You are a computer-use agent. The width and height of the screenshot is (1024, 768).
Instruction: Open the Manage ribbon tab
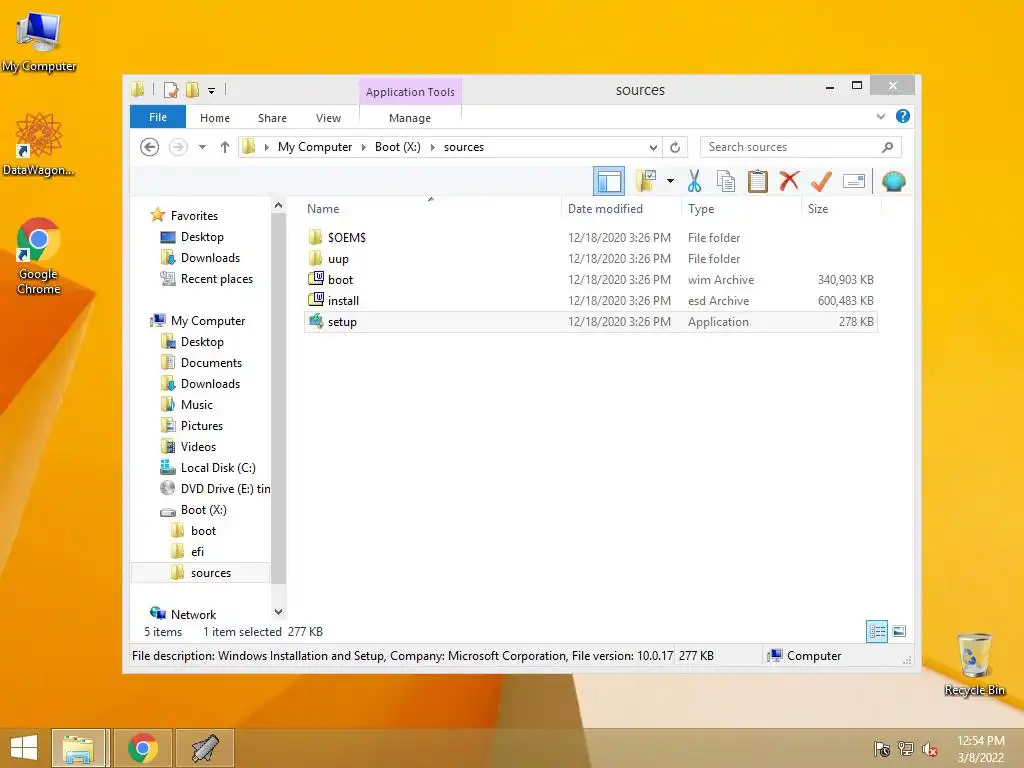[x=409, y=118]
